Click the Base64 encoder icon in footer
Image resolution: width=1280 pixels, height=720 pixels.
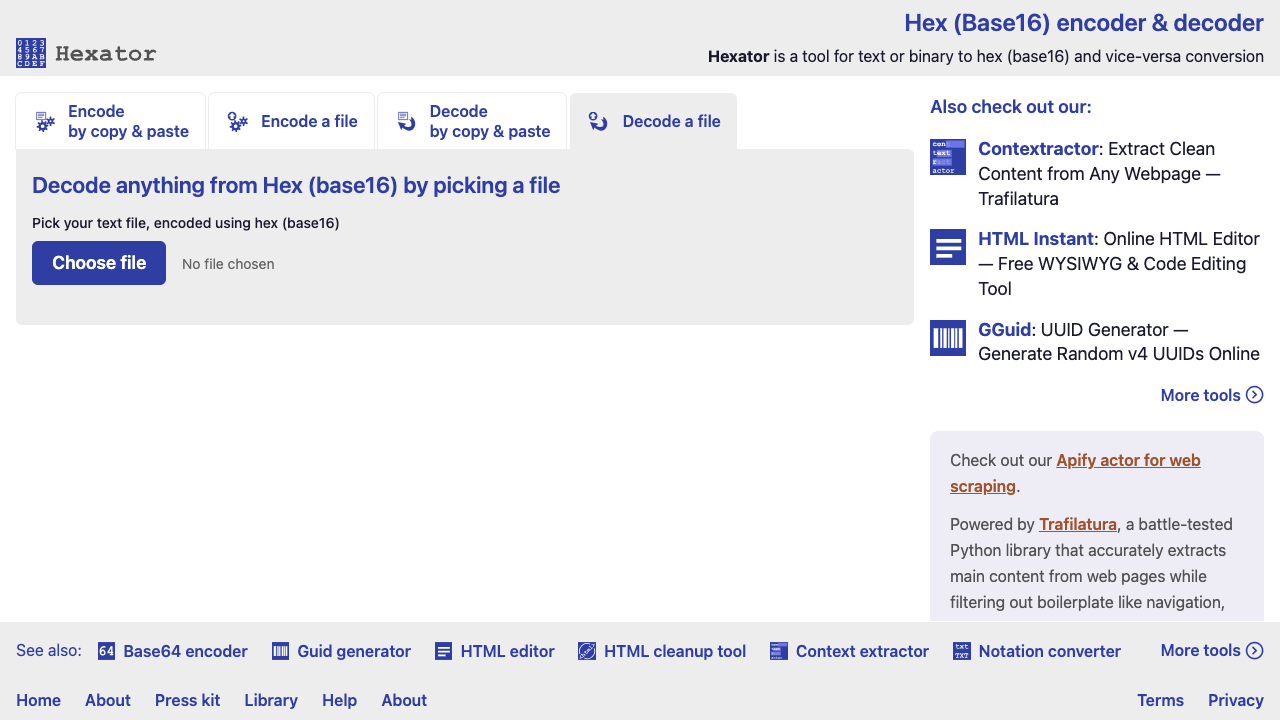(107, 651)
